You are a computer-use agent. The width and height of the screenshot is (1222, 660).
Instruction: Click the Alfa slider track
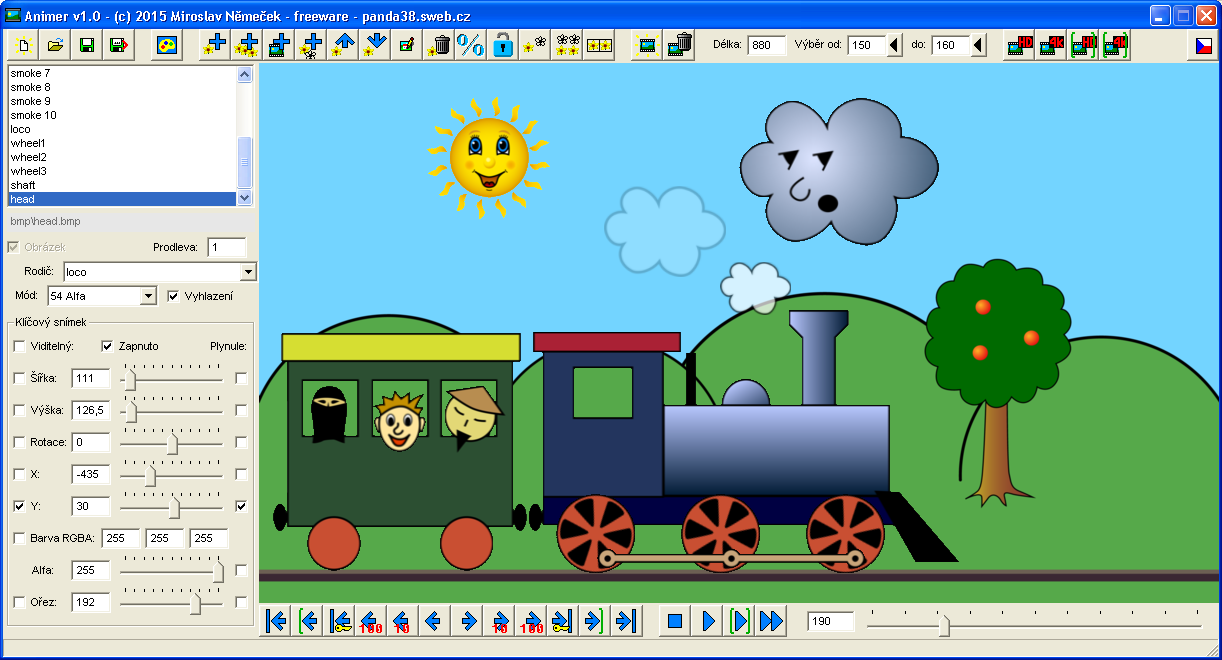(x=170, y=570)
